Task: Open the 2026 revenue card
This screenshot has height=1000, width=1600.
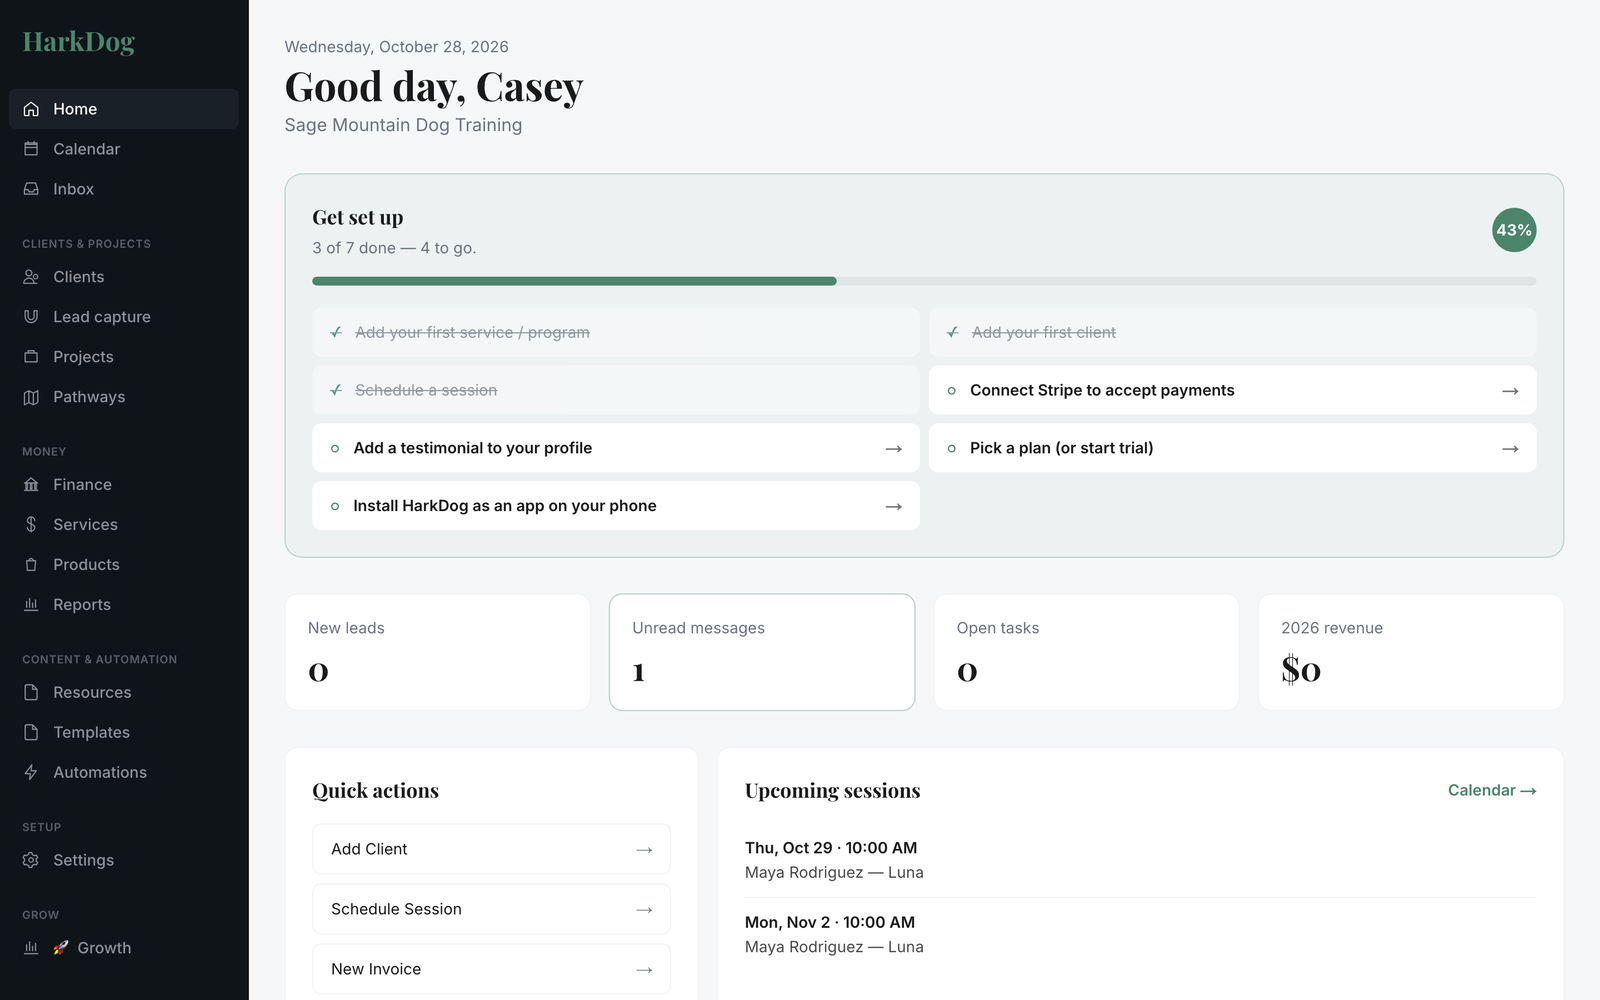Action: pyautogui.click(x=1411, y=652)
